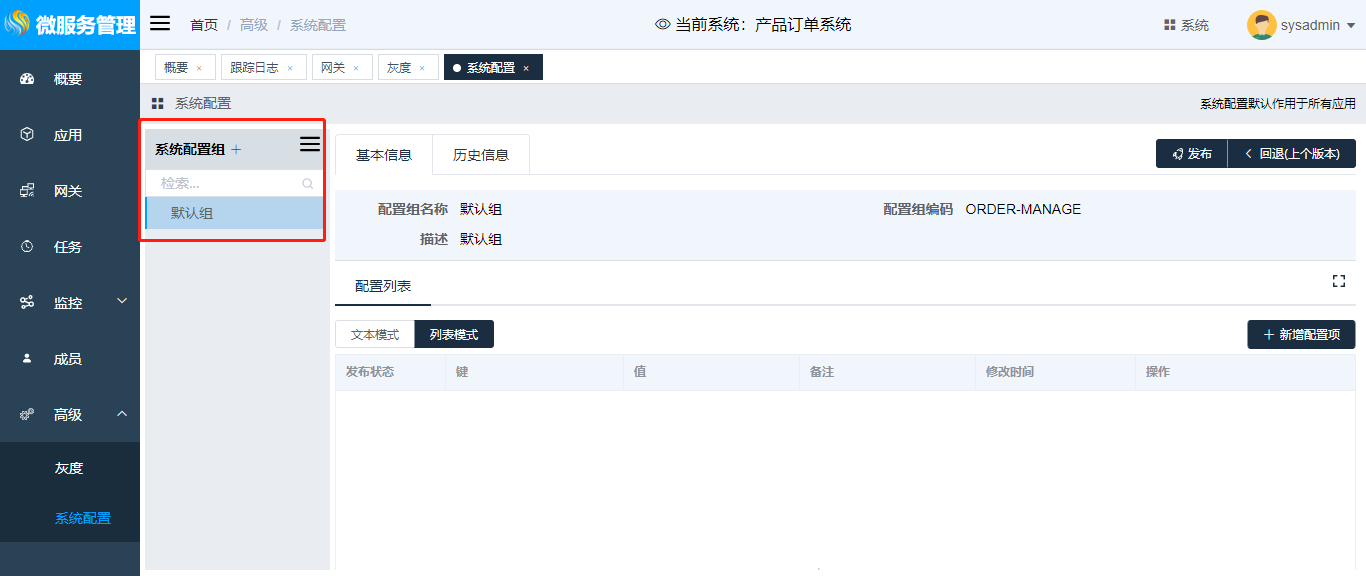The height and width of the screenshot is (576, 1366).
Task: Close the 跟踪日志 tab
Action: tap(290, 68)
